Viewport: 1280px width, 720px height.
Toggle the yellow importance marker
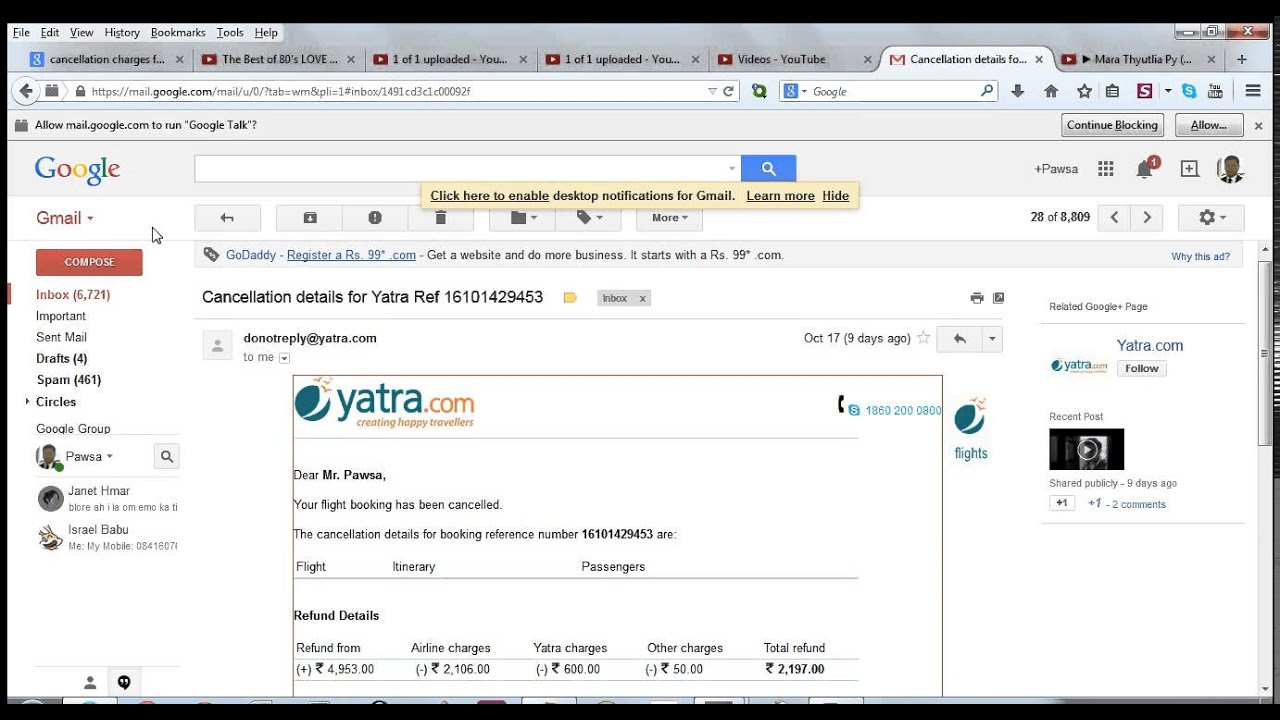(570, 298)
